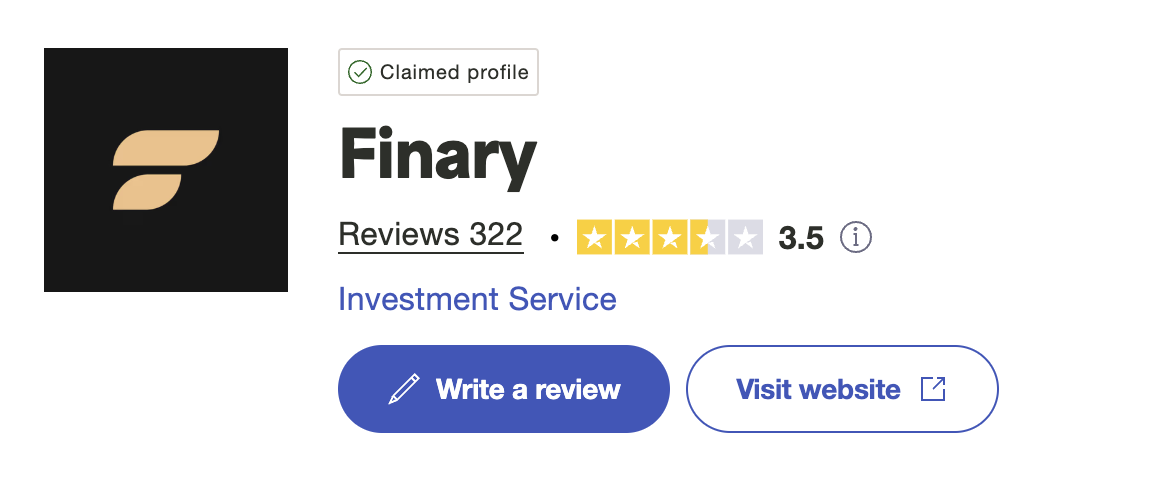Click the Claimed profile badge label
The image size is (1158, 478).
454,73
